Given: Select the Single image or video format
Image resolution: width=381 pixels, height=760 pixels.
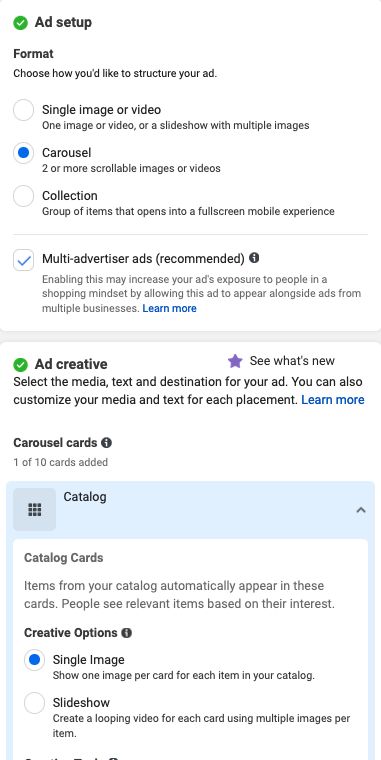Looking at the screenshot, I should pos(23,110).
